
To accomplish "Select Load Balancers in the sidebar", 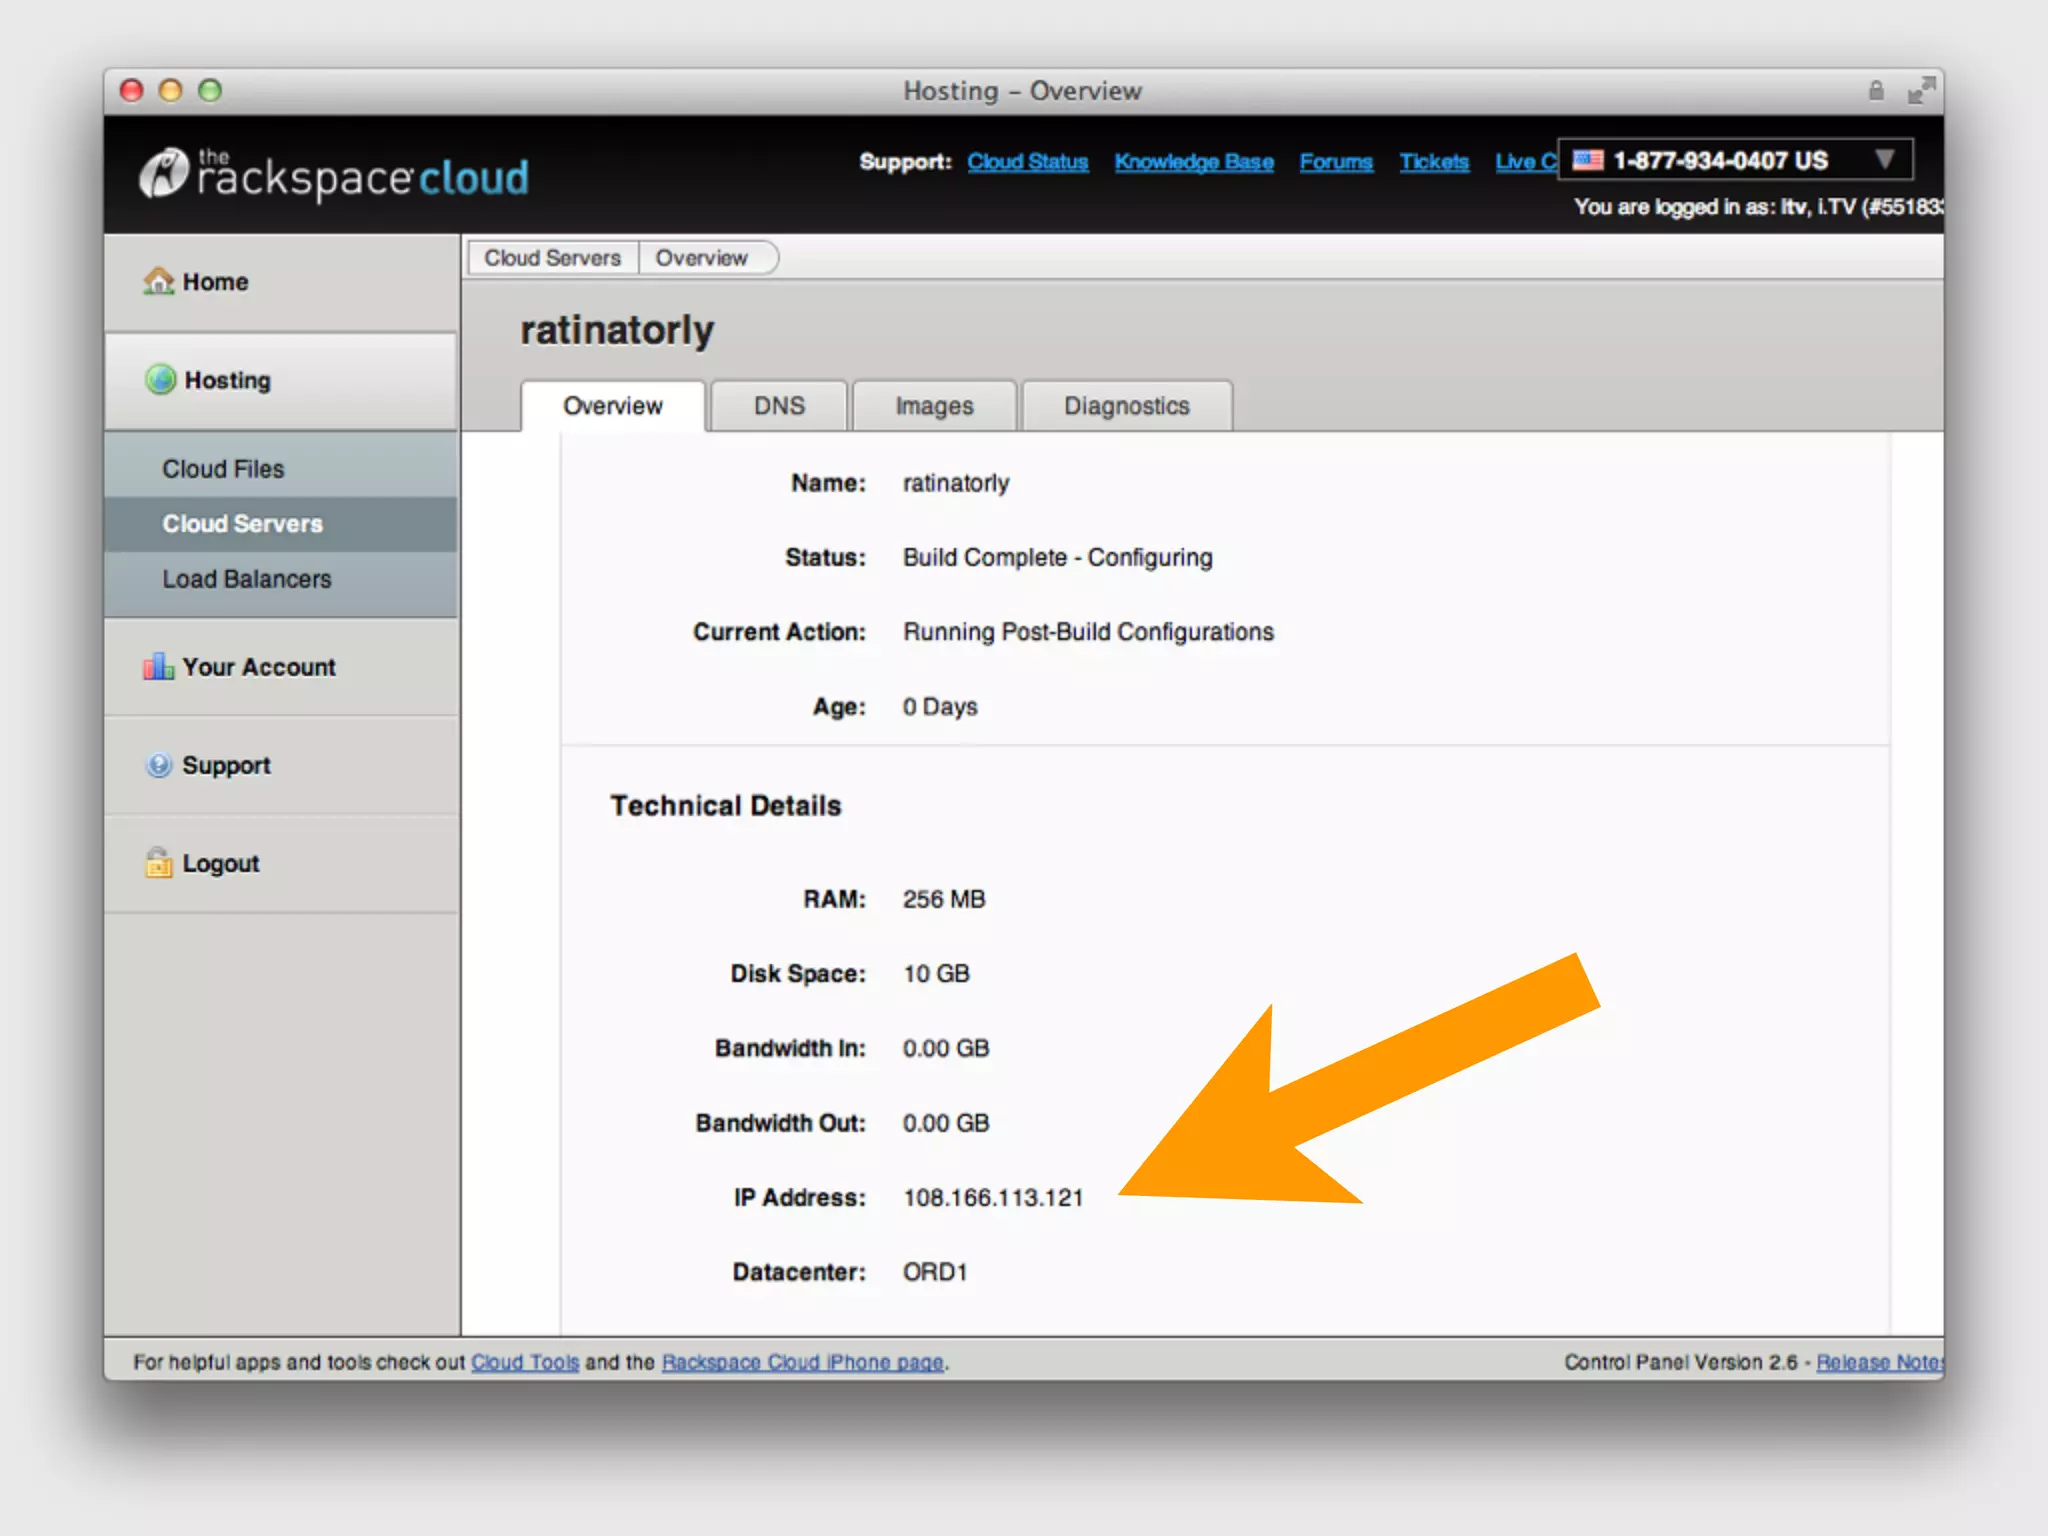I will point(246,579).
